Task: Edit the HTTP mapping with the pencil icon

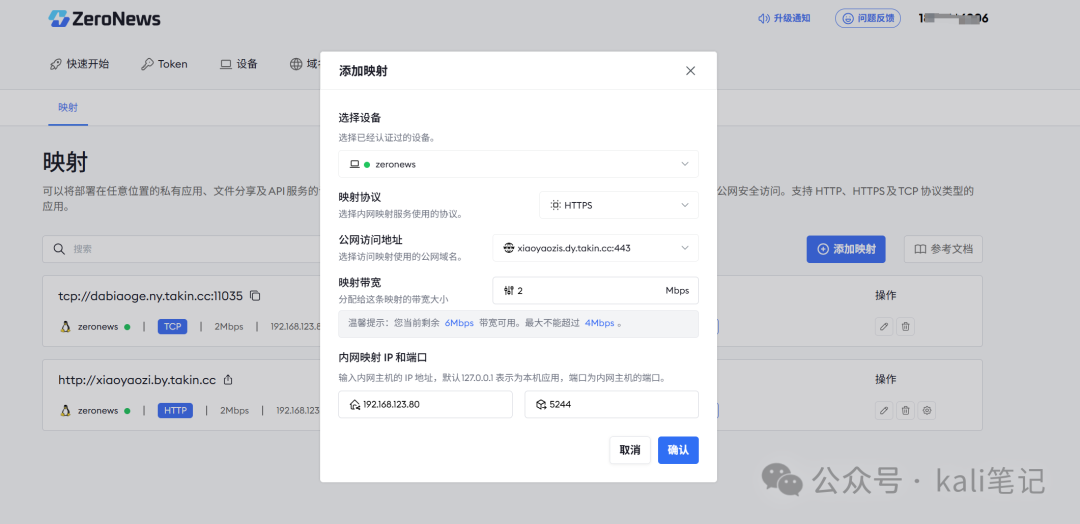Action: (x=883, y=410)
